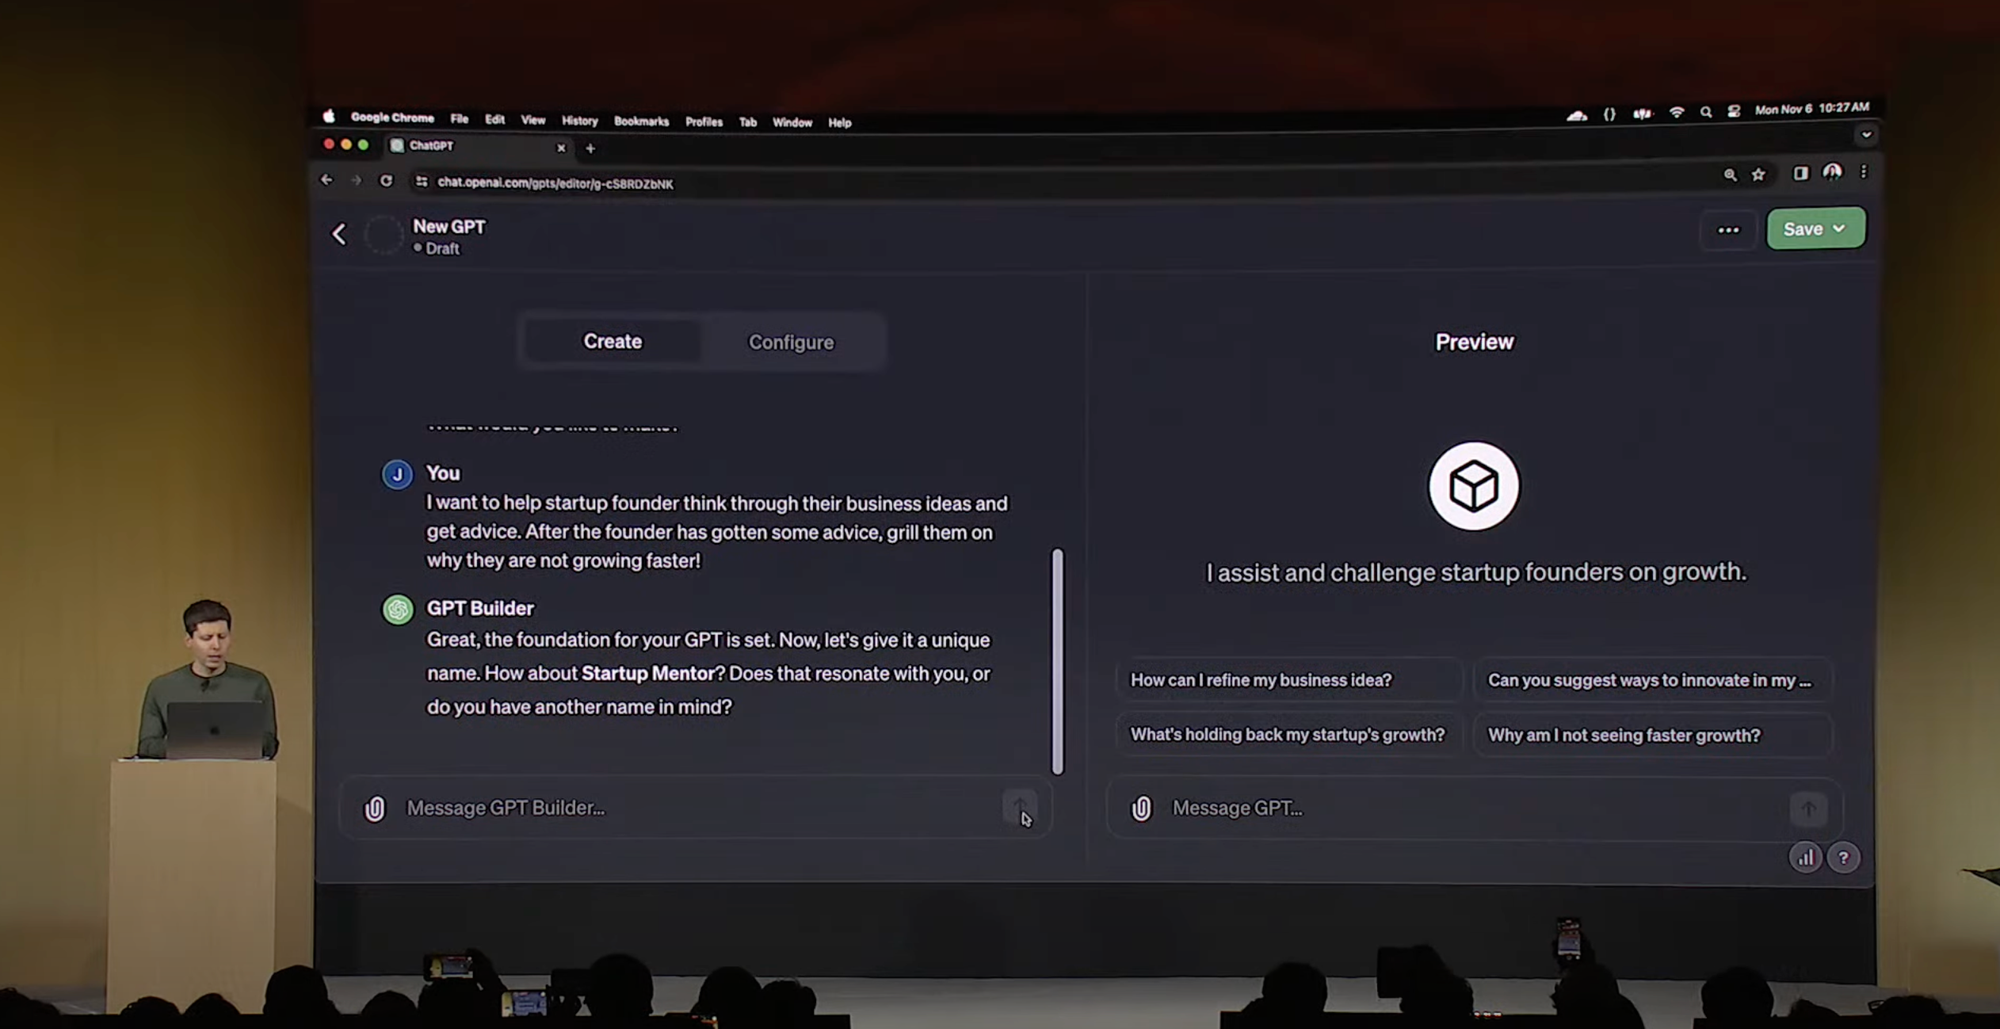Switch to the Create tab

point(612,341)
